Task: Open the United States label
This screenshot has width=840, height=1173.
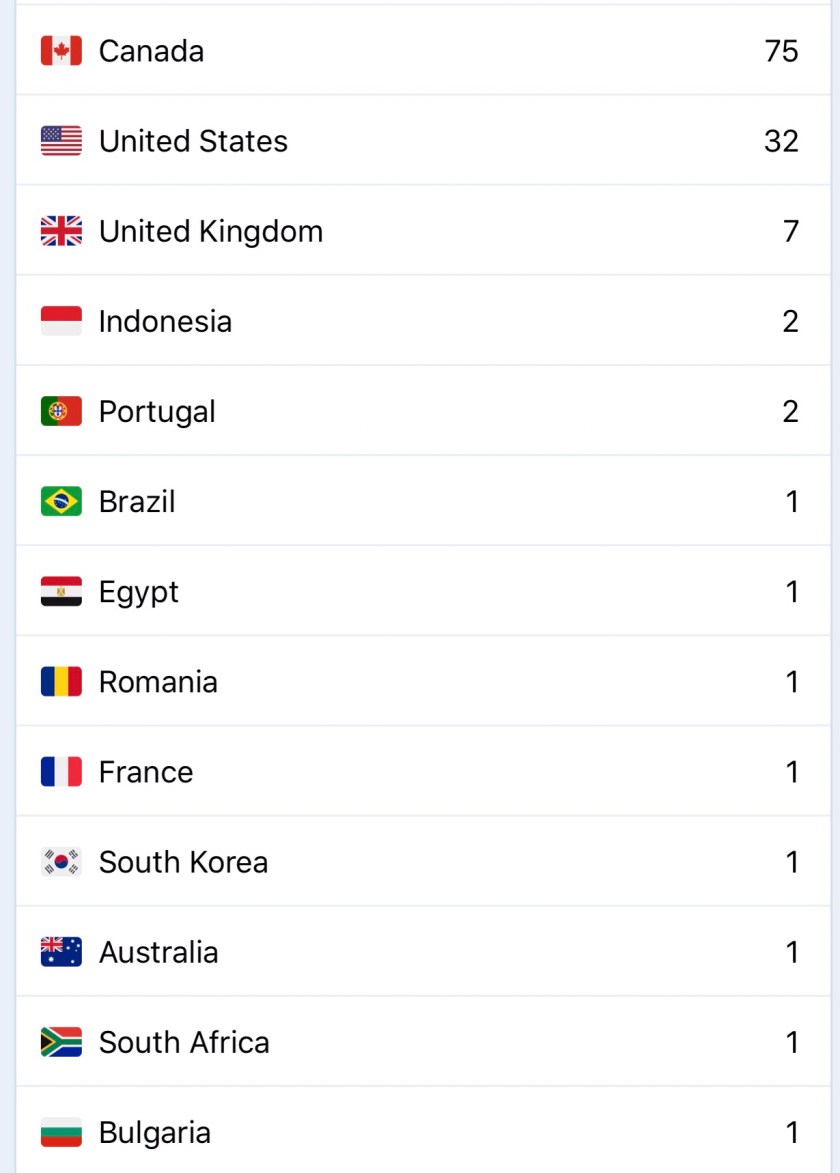Action: point(193,141)
